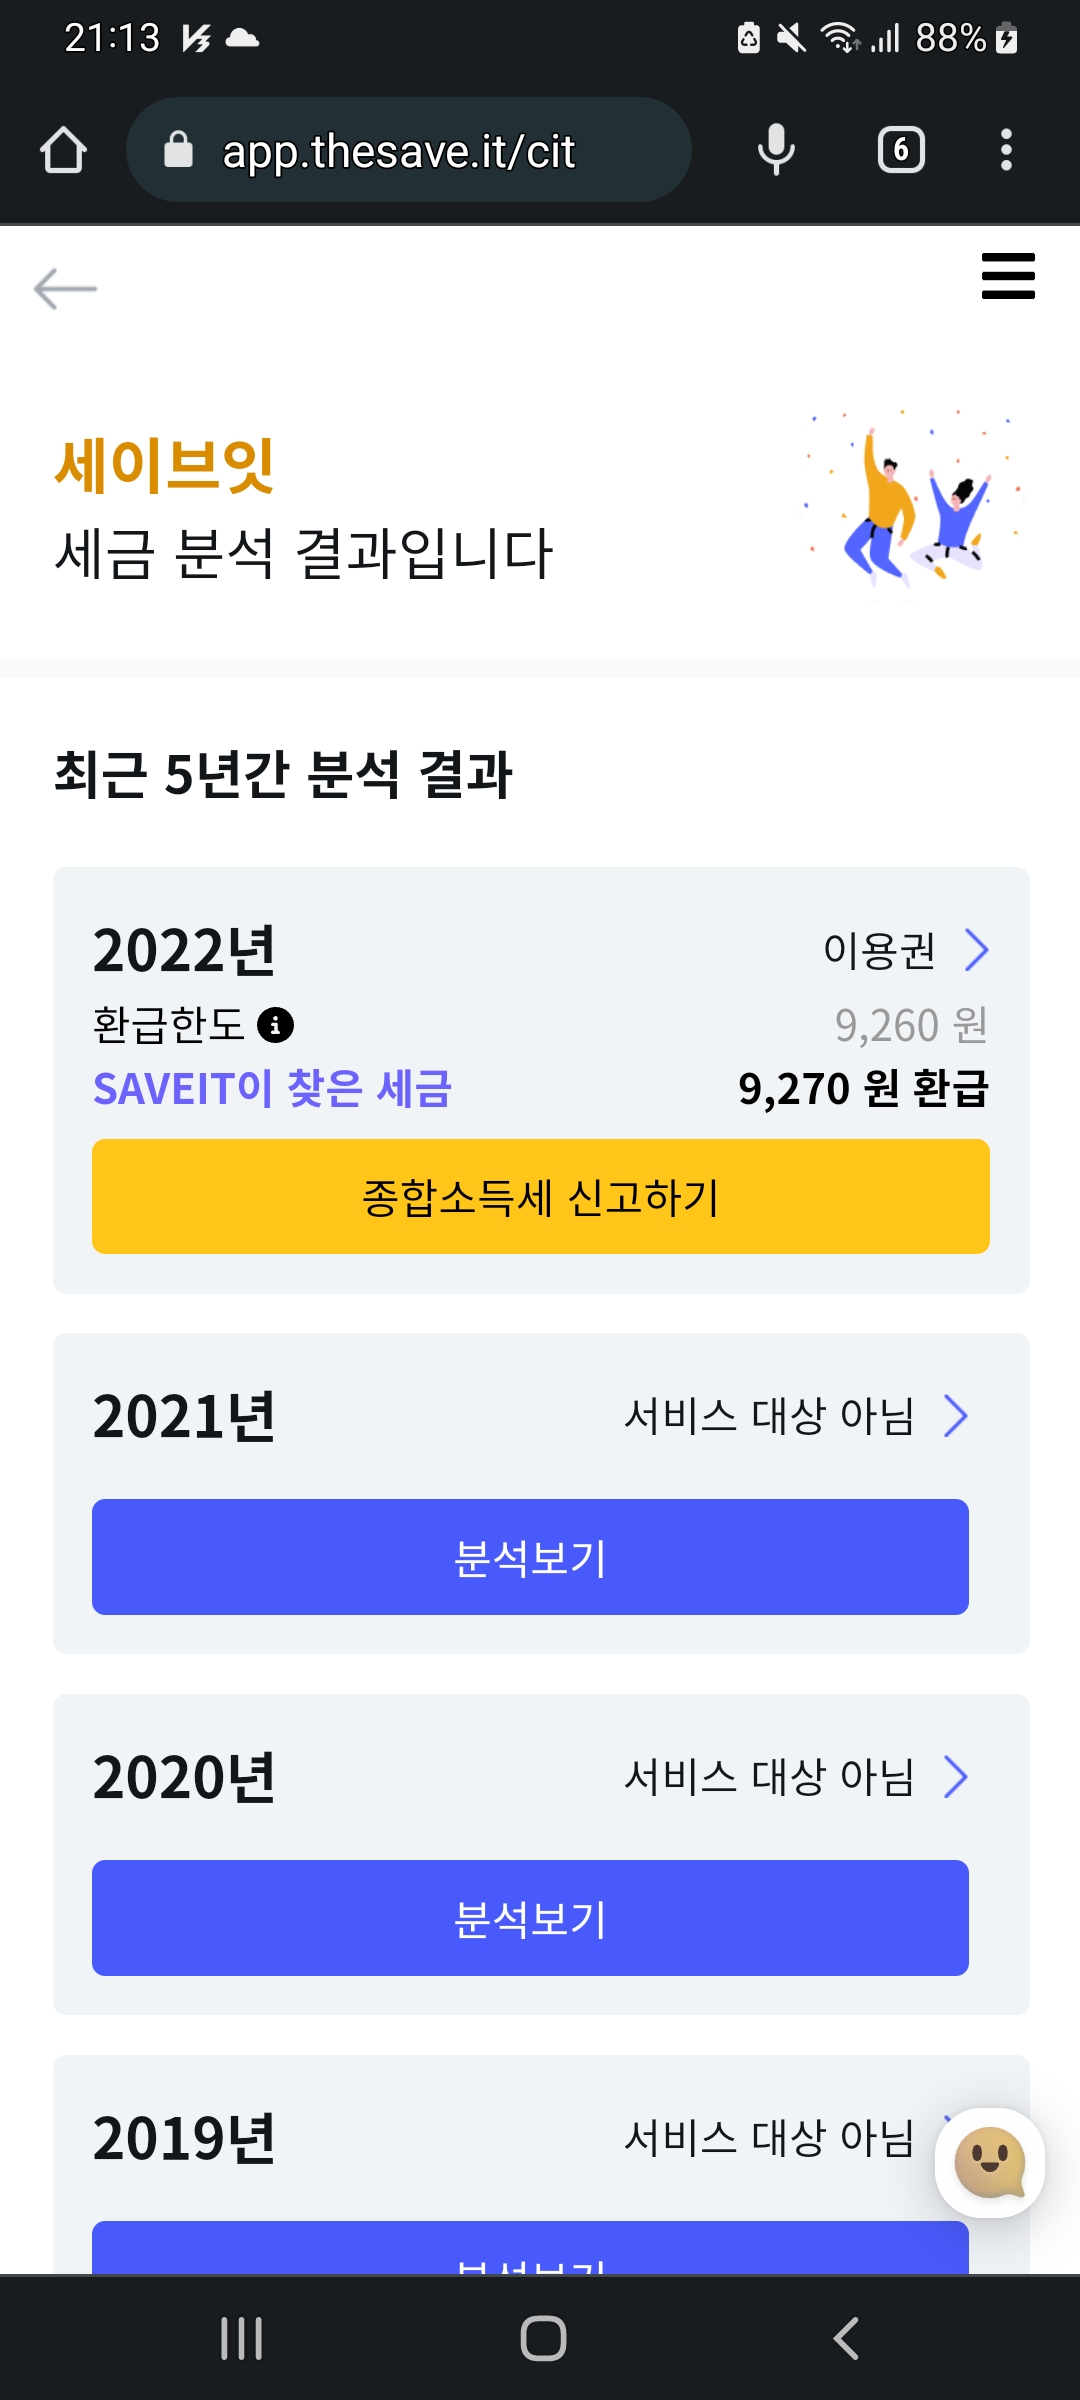Tap the microphone voice search icon
Viewport: 1080px width, 2400px height.
776,150
